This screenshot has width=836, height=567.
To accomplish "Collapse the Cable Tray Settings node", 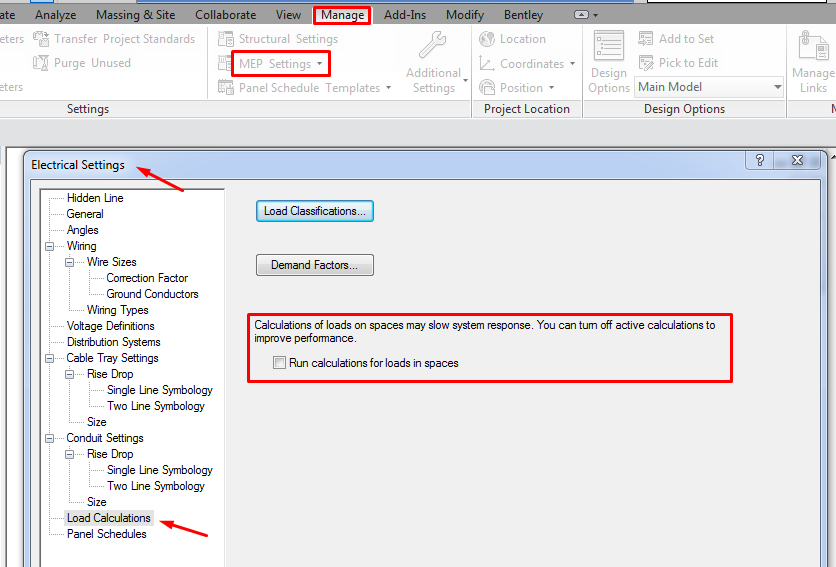I will (x=50, y=358).
